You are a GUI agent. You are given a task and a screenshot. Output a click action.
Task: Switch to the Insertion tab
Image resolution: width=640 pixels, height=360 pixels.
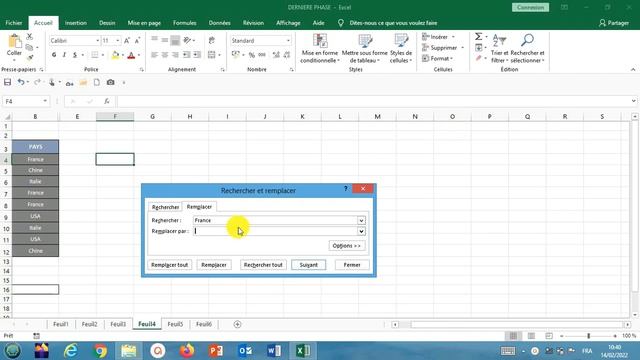tap(76, 23)
